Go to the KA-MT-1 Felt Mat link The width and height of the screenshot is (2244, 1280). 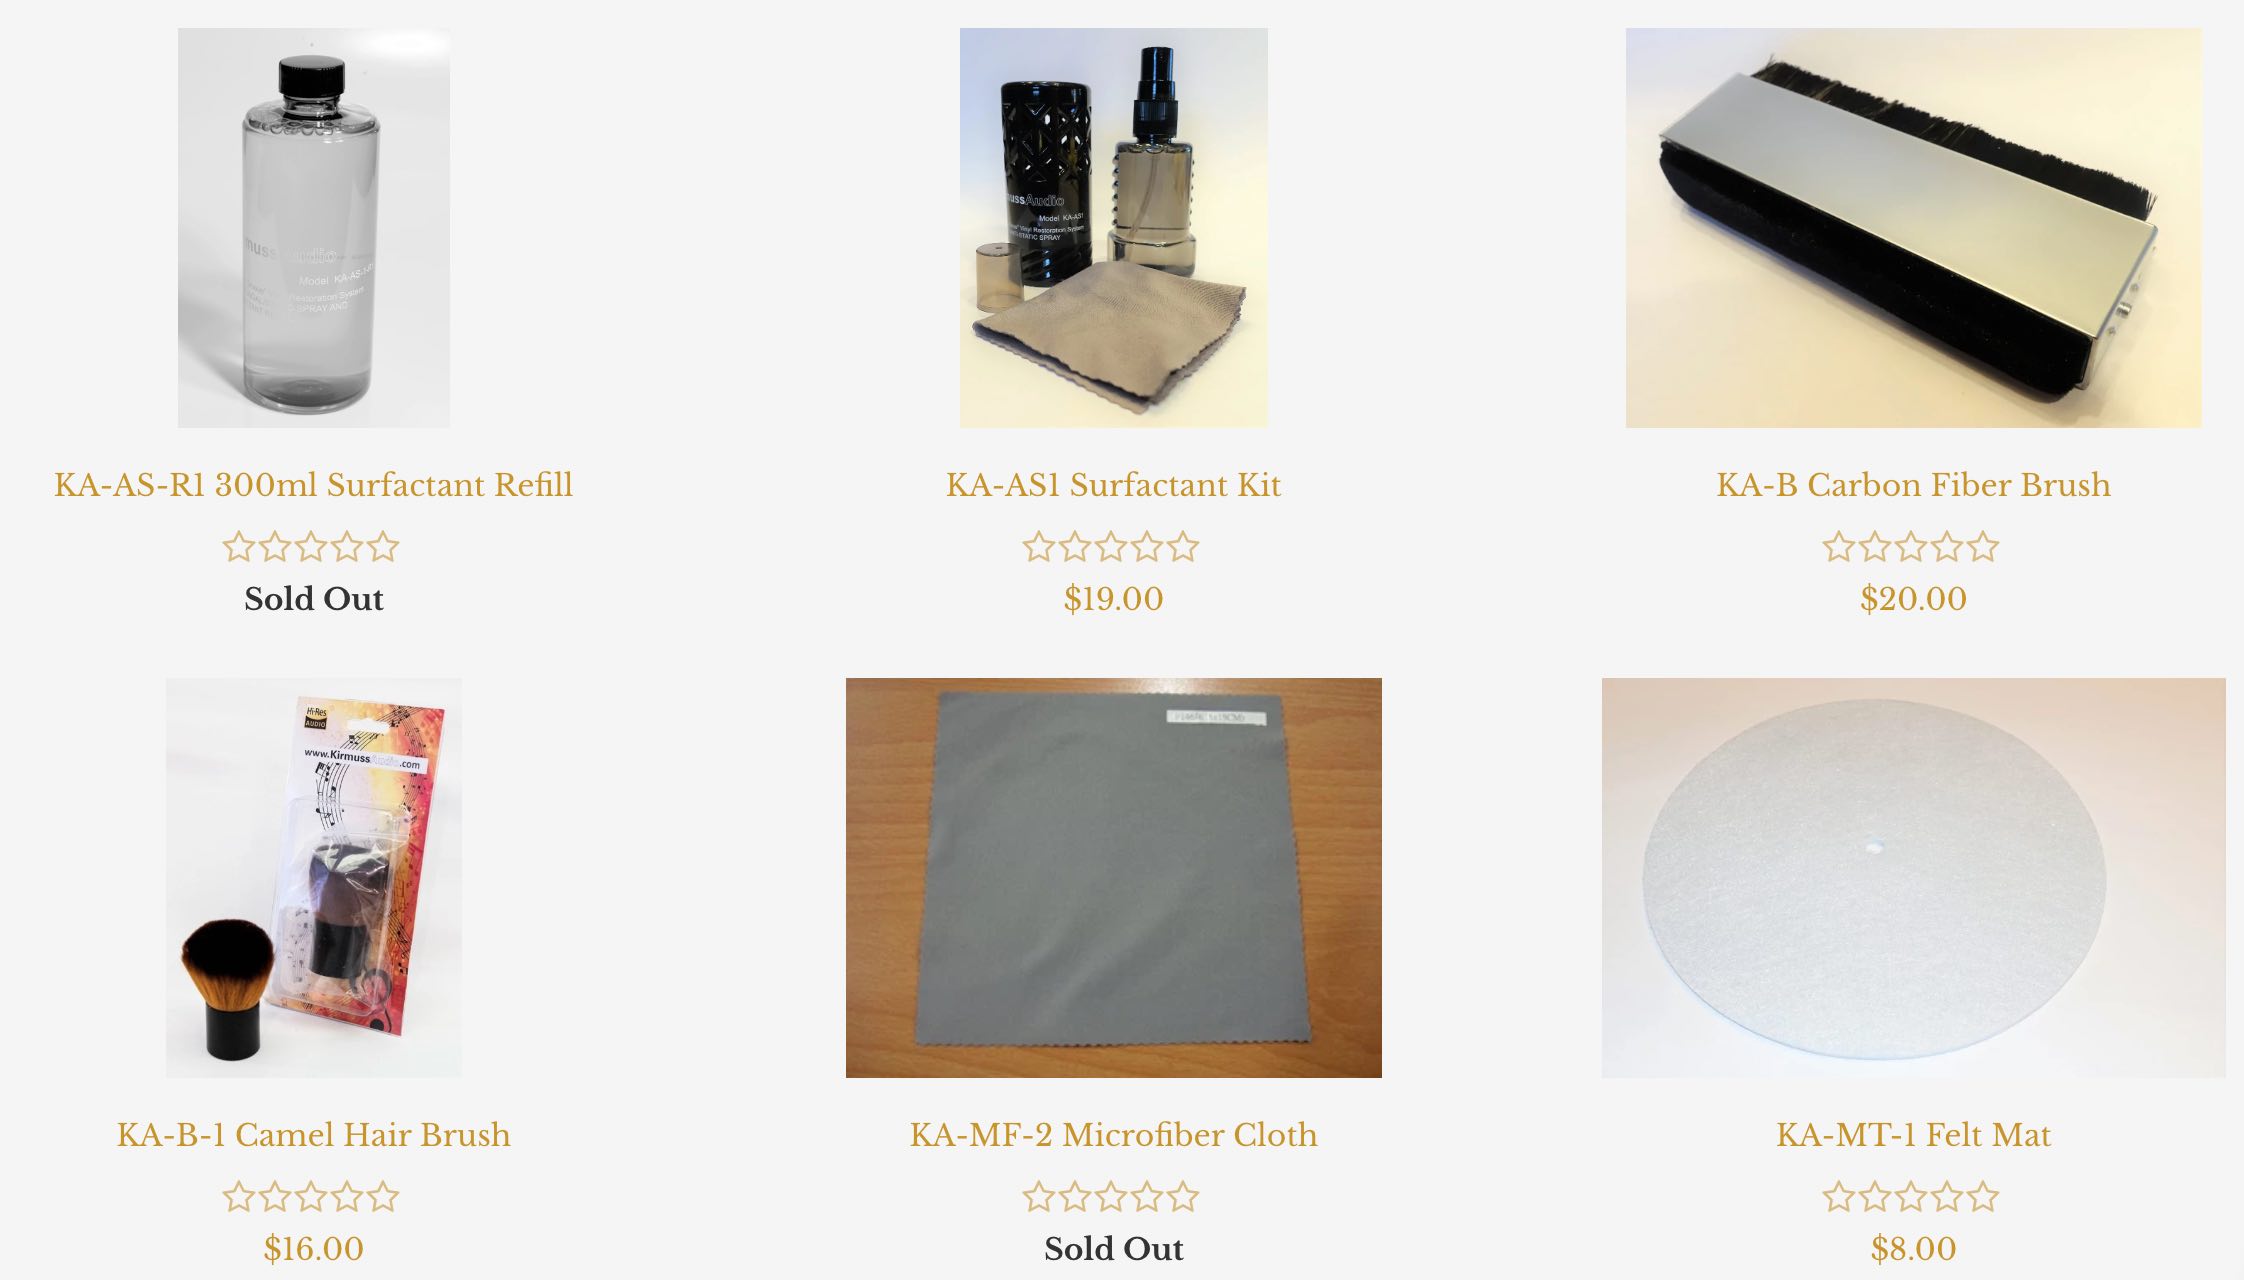point(1914,1135)
